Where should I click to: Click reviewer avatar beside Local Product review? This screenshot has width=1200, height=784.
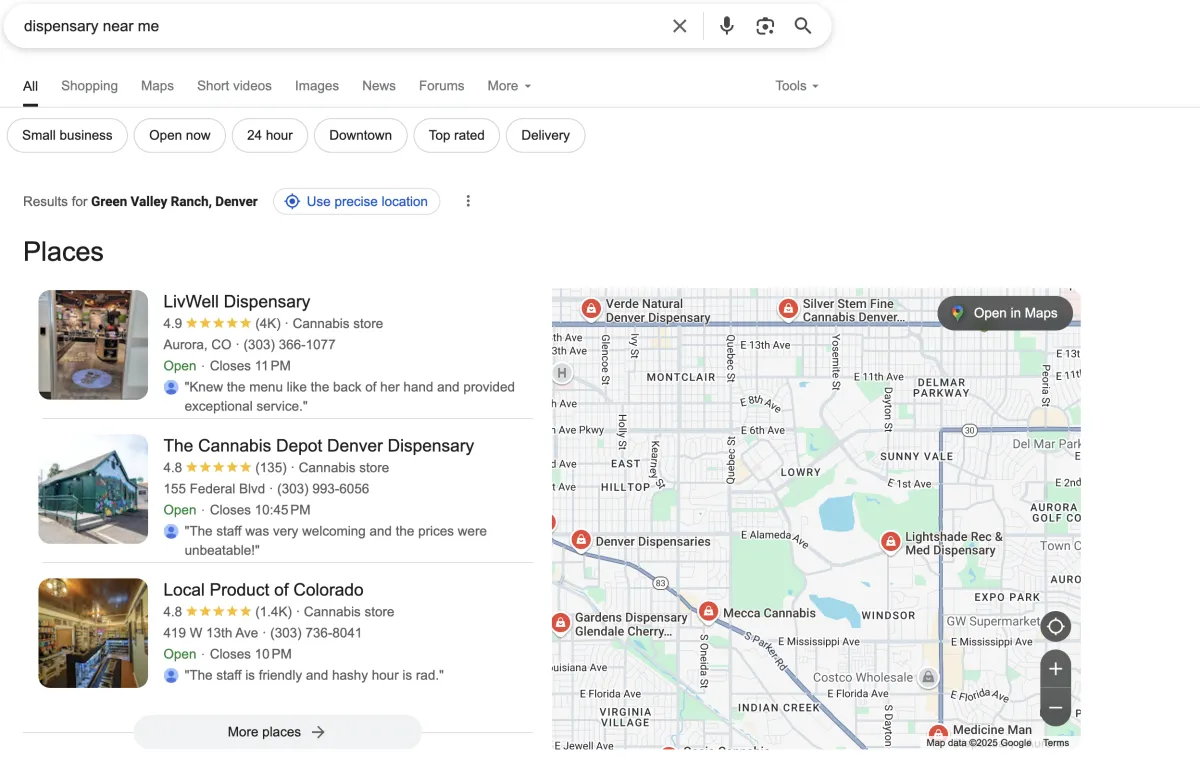[x=171, y=675]
